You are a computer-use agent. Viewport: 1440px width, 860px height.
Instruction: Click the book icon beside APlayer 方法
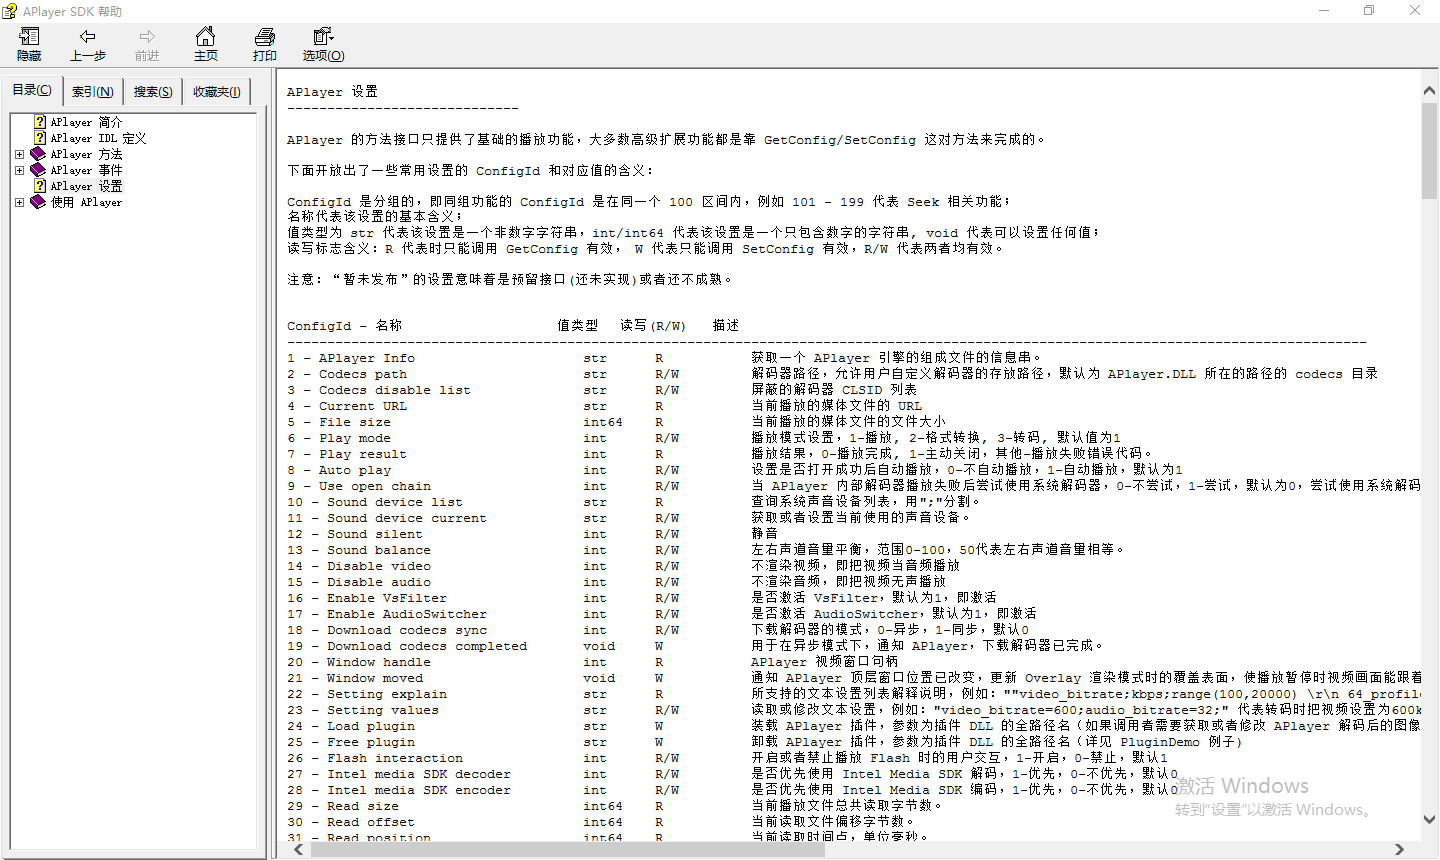pyautogui.click(x=38, y=154)
